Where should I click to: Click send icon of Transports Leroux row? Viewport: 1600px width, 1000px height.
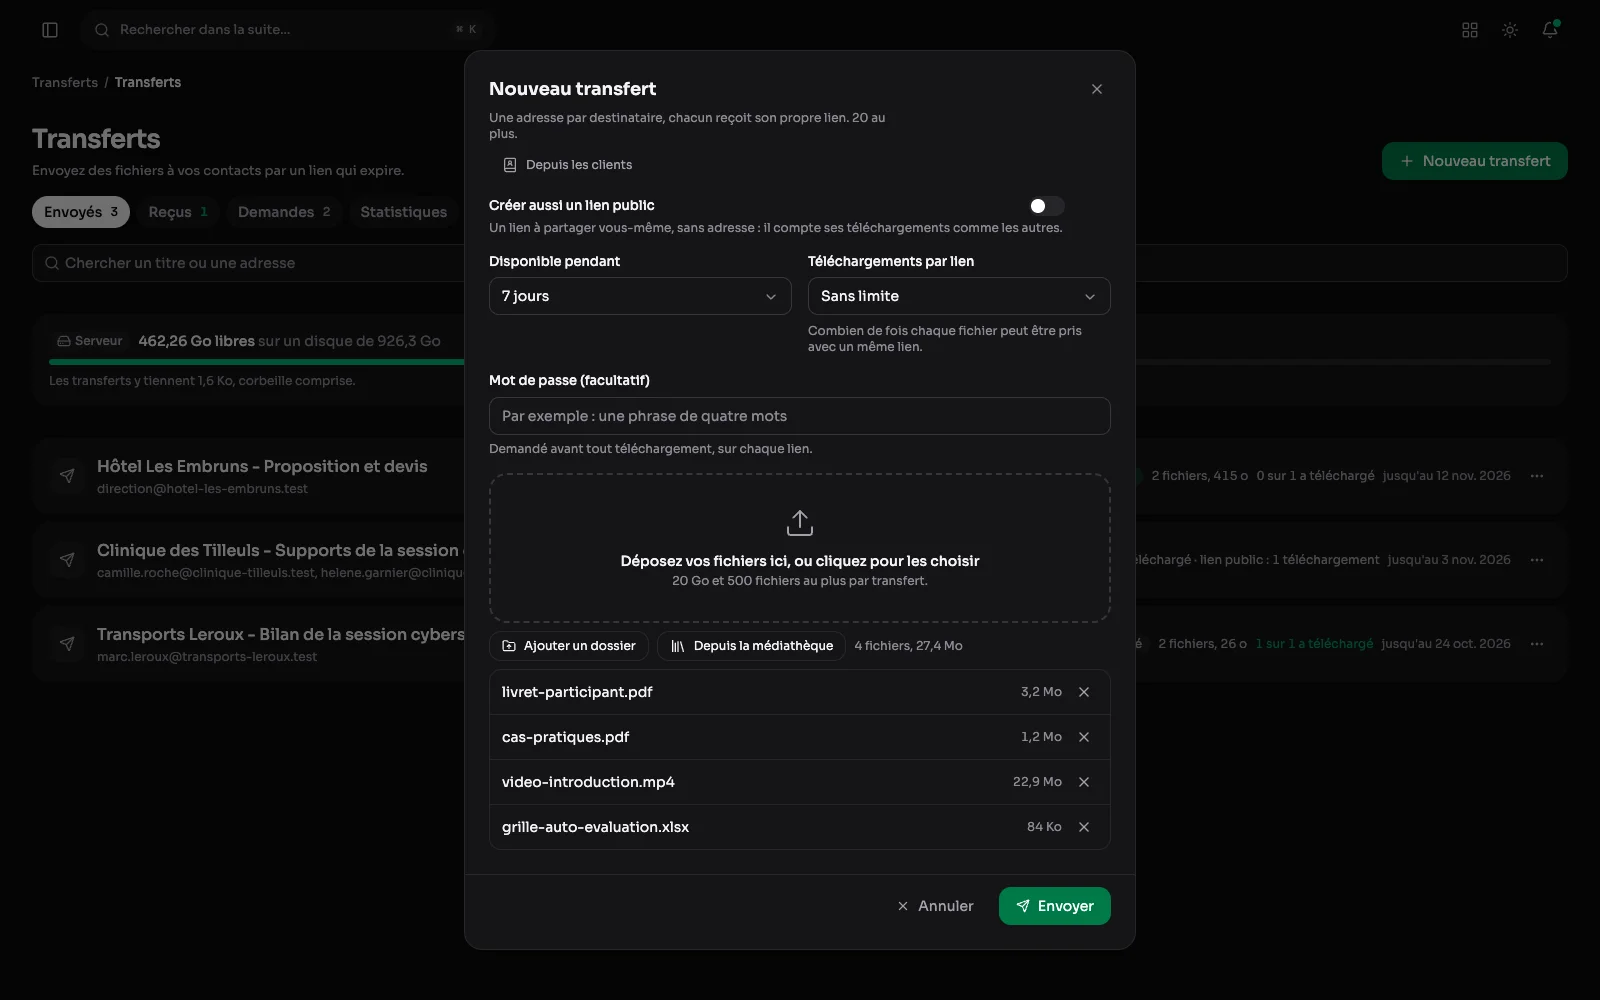tap(67, 644)
